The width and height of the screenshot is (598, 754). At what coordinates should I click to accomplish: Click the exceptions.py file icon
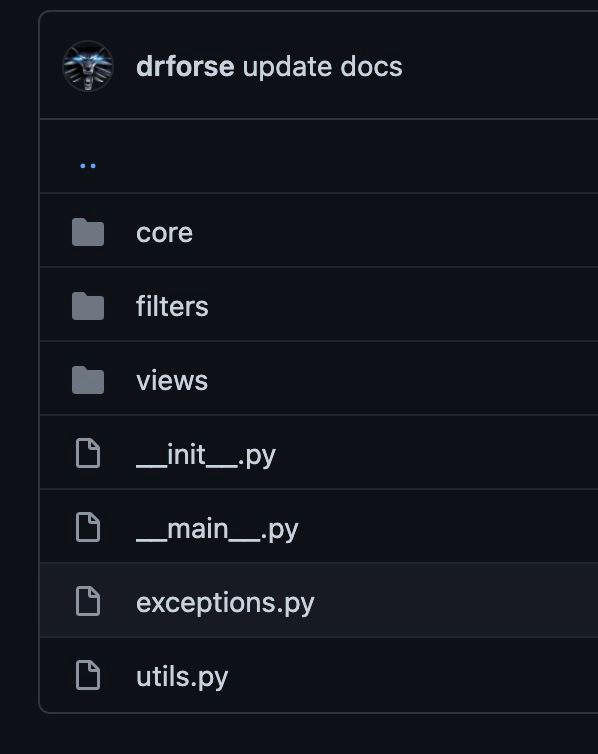(88, 601)
